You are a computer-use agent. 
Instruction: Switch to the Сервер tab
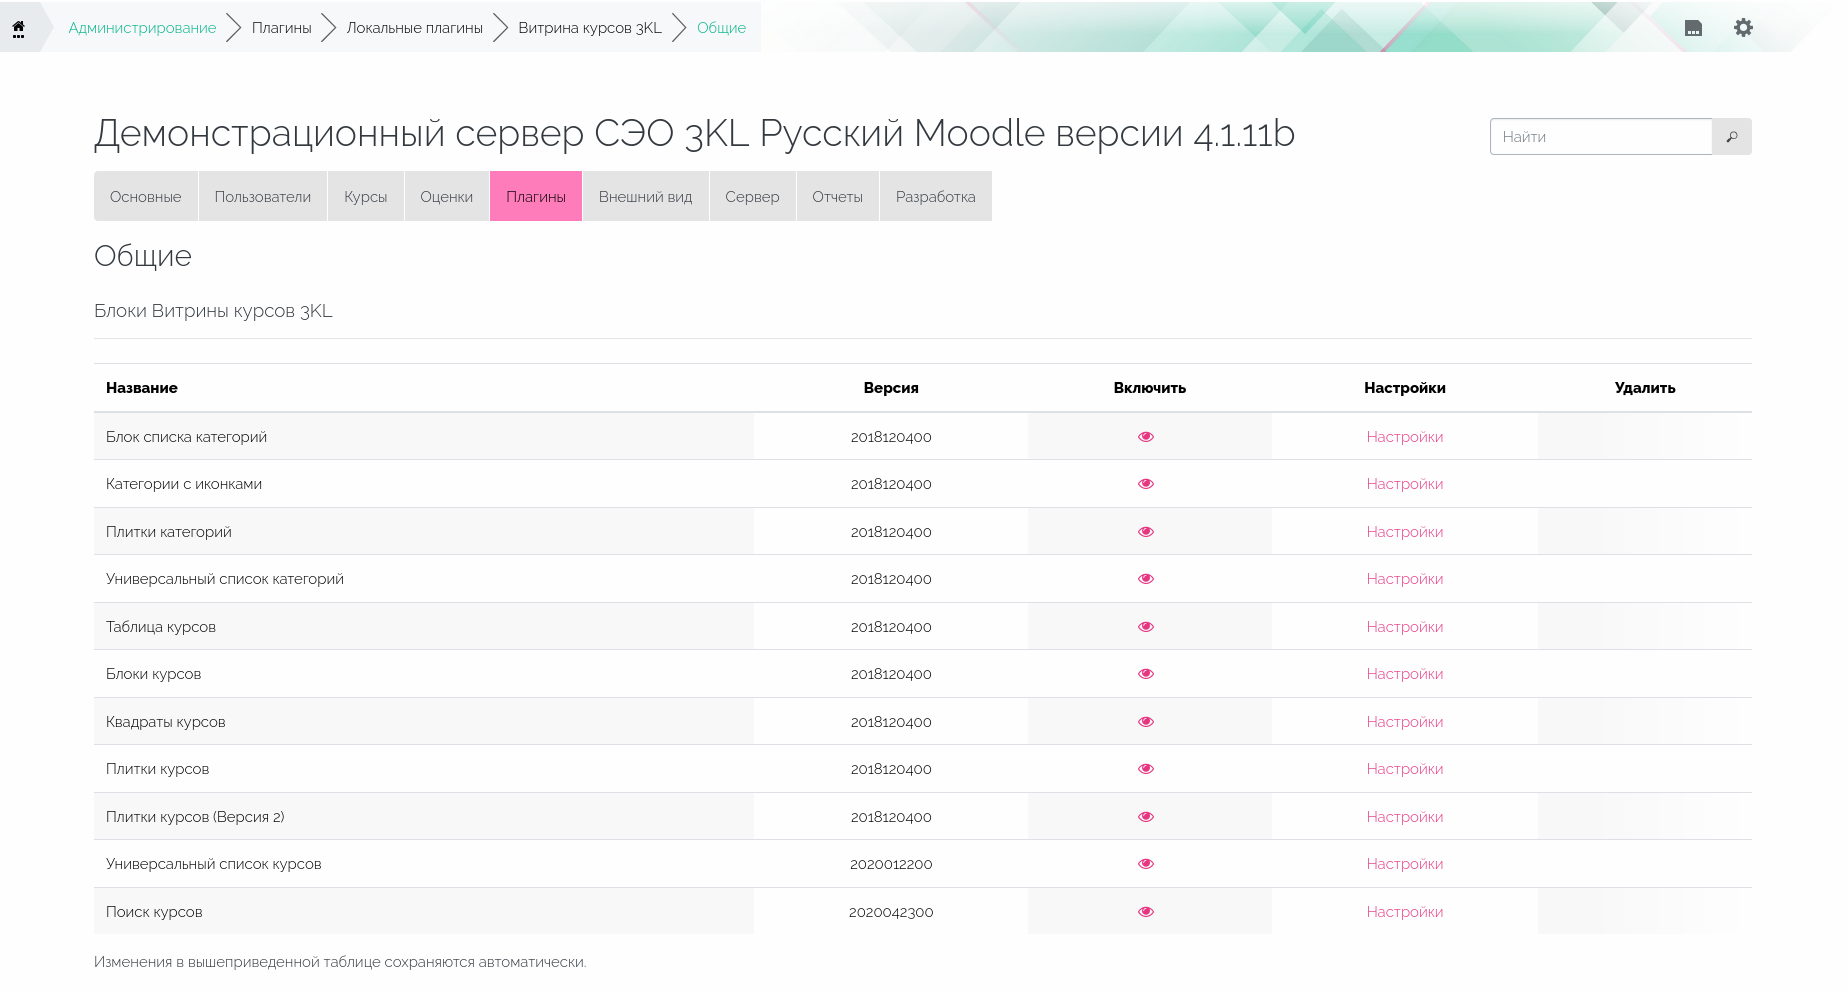(x=752, y=196)
